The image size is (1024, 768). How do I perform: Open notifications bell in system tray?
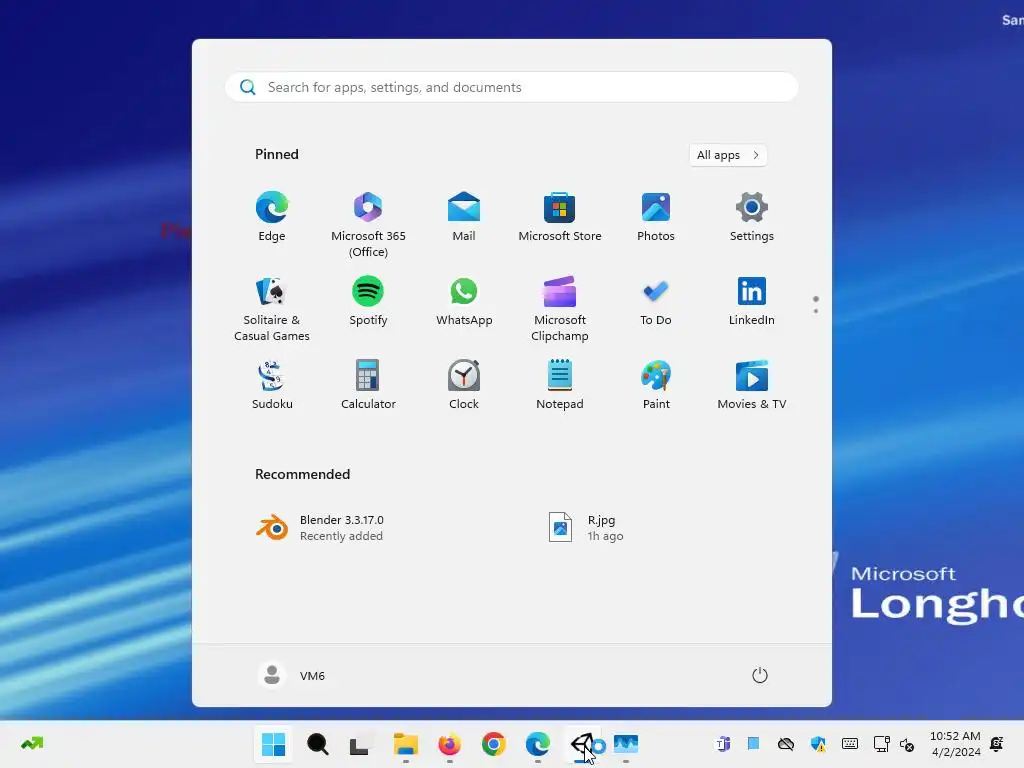click(x=997, y=744)
